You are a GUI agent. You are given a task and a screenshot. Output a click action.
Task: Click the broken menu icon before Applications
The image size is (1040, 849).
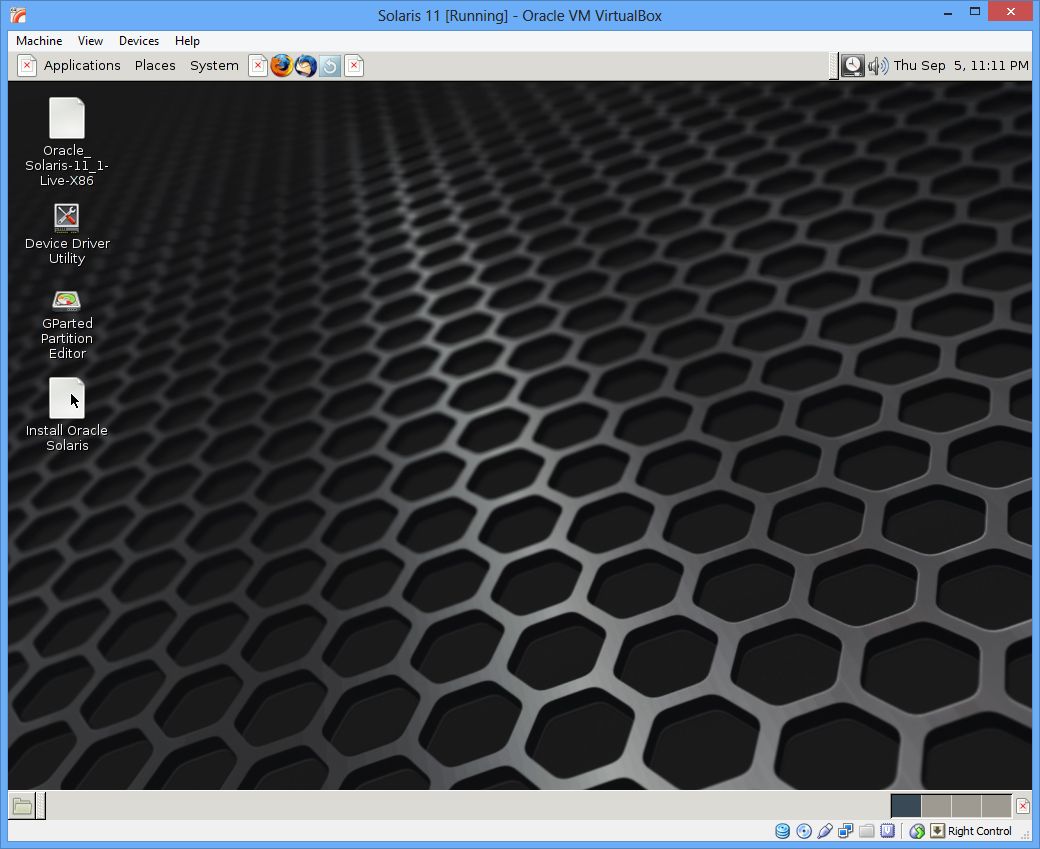(27, 66)
